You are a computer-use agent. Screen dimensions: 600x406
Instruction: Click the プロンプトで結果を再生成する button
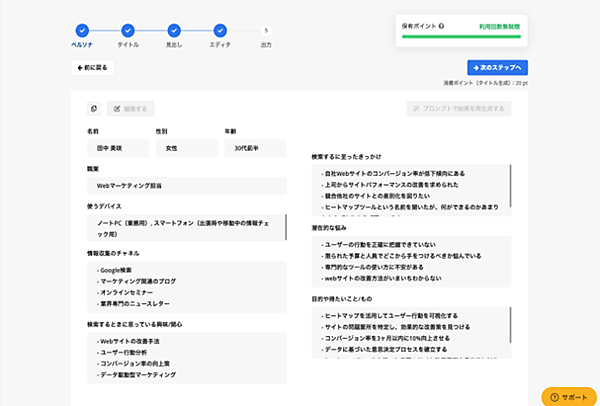[459, 108]
